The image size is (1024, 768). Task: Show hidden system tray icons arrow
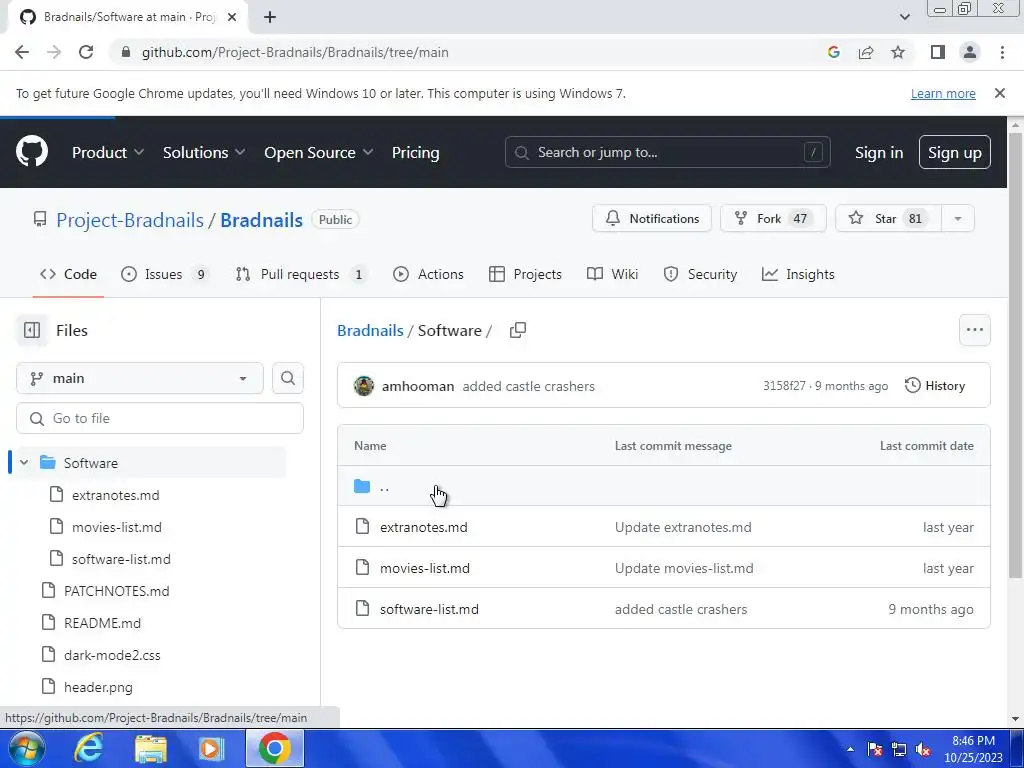point(850,749)
